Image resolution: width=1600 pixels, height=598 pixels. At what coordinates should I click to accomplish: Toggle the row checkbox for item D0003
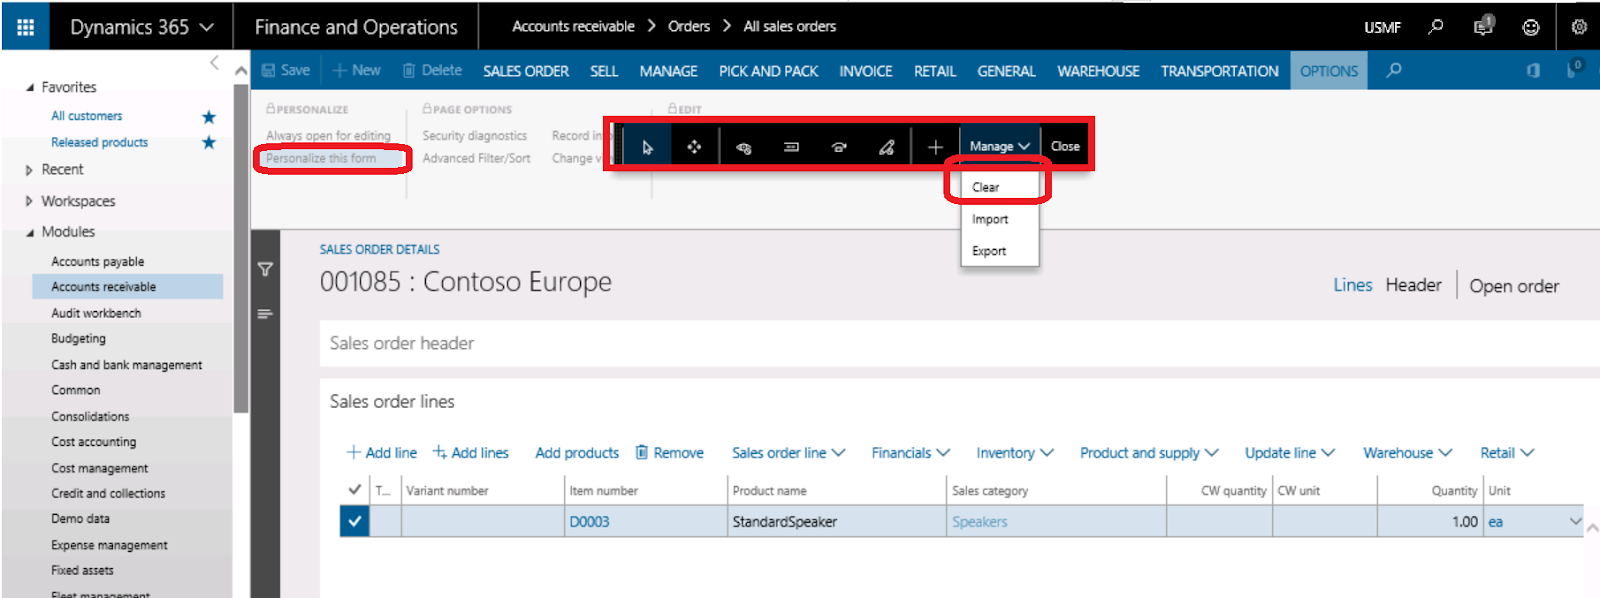[355, 521]
